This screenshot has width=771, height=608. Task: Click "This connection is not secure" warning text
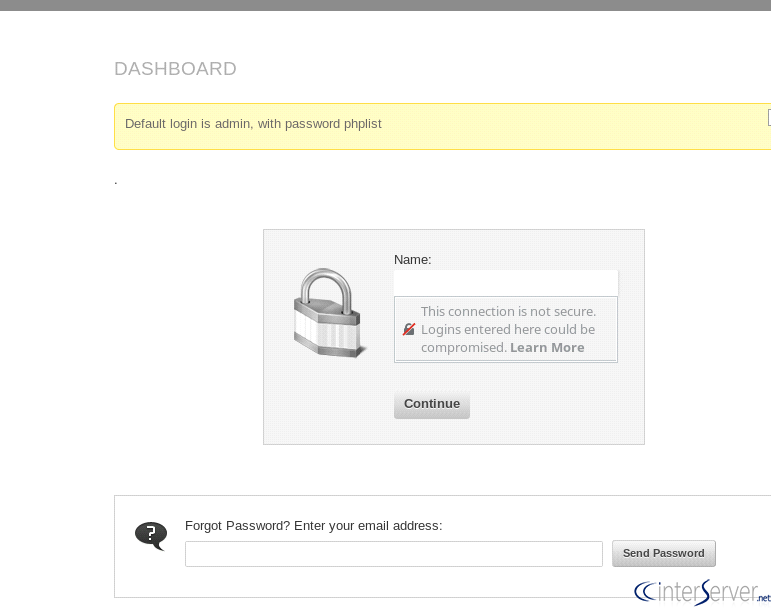click(508, 311)
